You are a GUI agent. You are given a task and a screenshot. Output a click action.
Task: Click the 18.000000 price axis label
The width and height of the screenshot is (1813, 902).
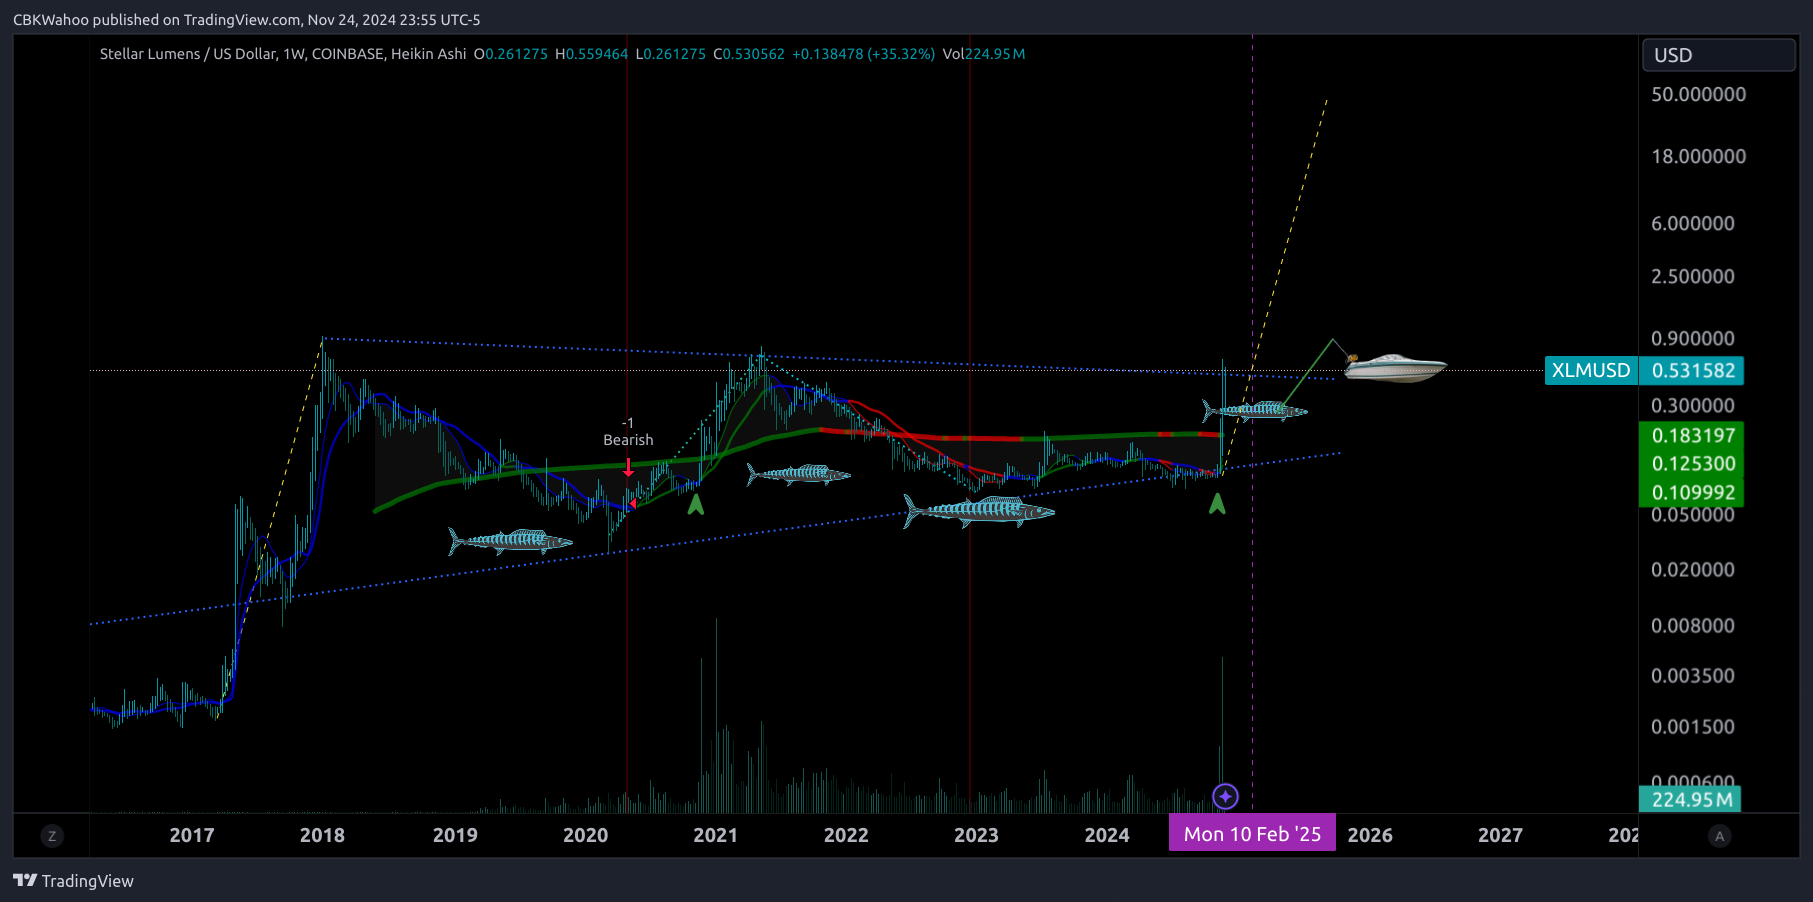pyautogui.click(x=1698, y=156)
